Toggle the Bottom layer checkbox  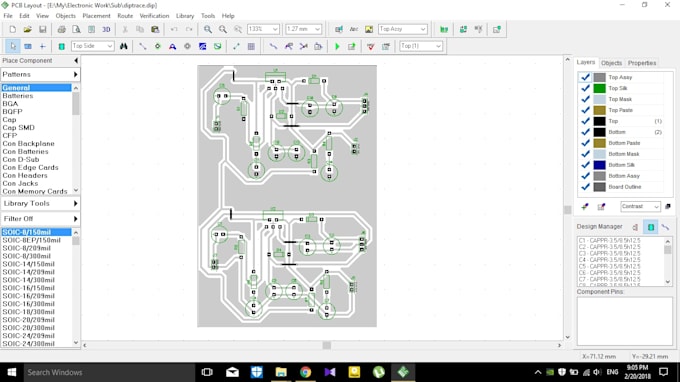585,132
